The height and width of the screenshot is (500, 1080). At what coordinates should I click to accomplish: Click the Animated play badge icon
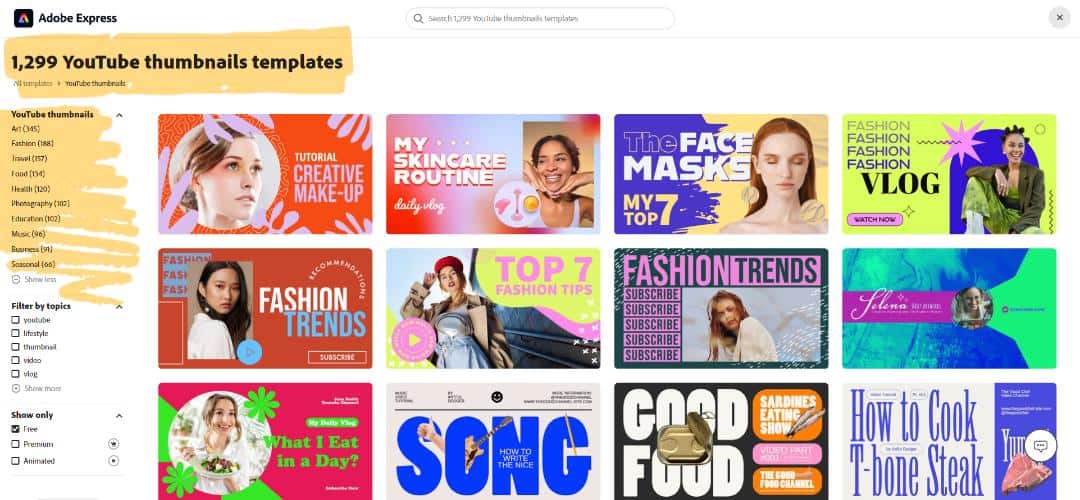click(114, 461)
